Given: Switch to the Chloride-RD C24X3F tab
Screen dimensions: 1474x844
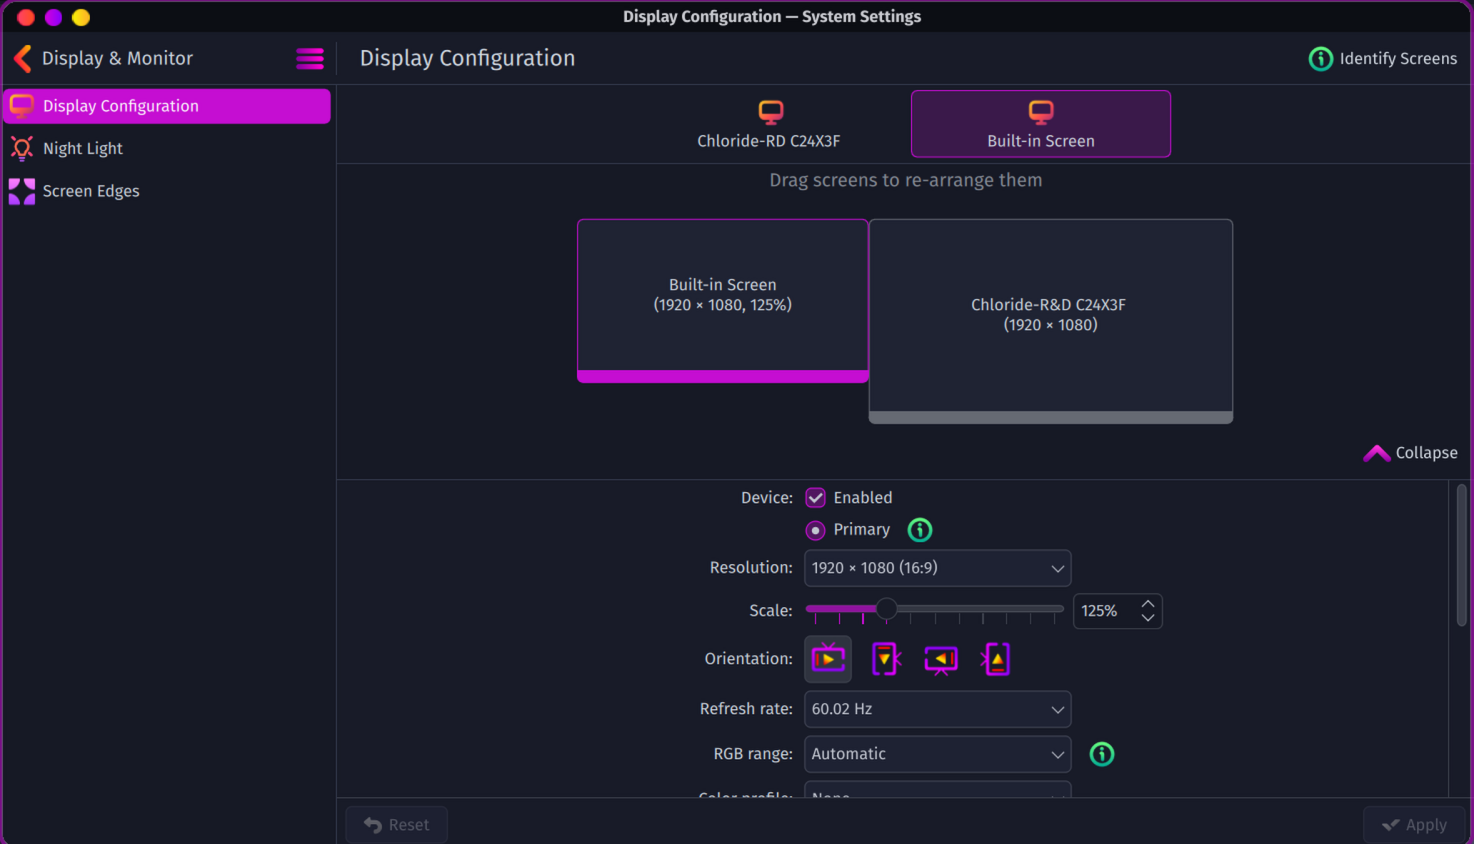Looking at the screenshot, I should [x=768, y=124].
